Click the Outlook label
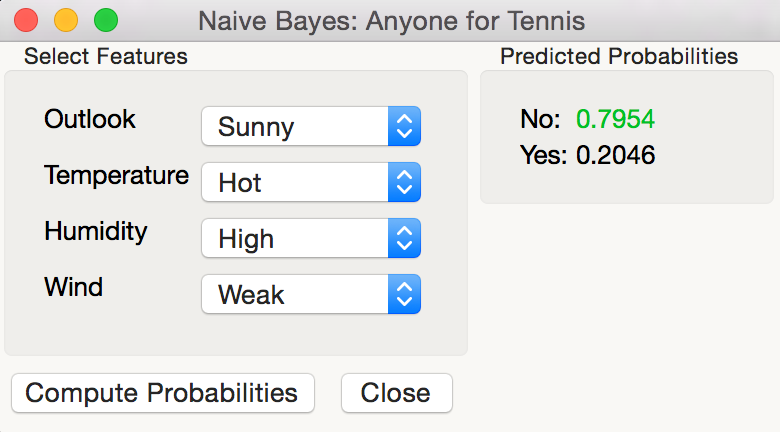This screenshot has height=432, width=780. coord(90,119)
